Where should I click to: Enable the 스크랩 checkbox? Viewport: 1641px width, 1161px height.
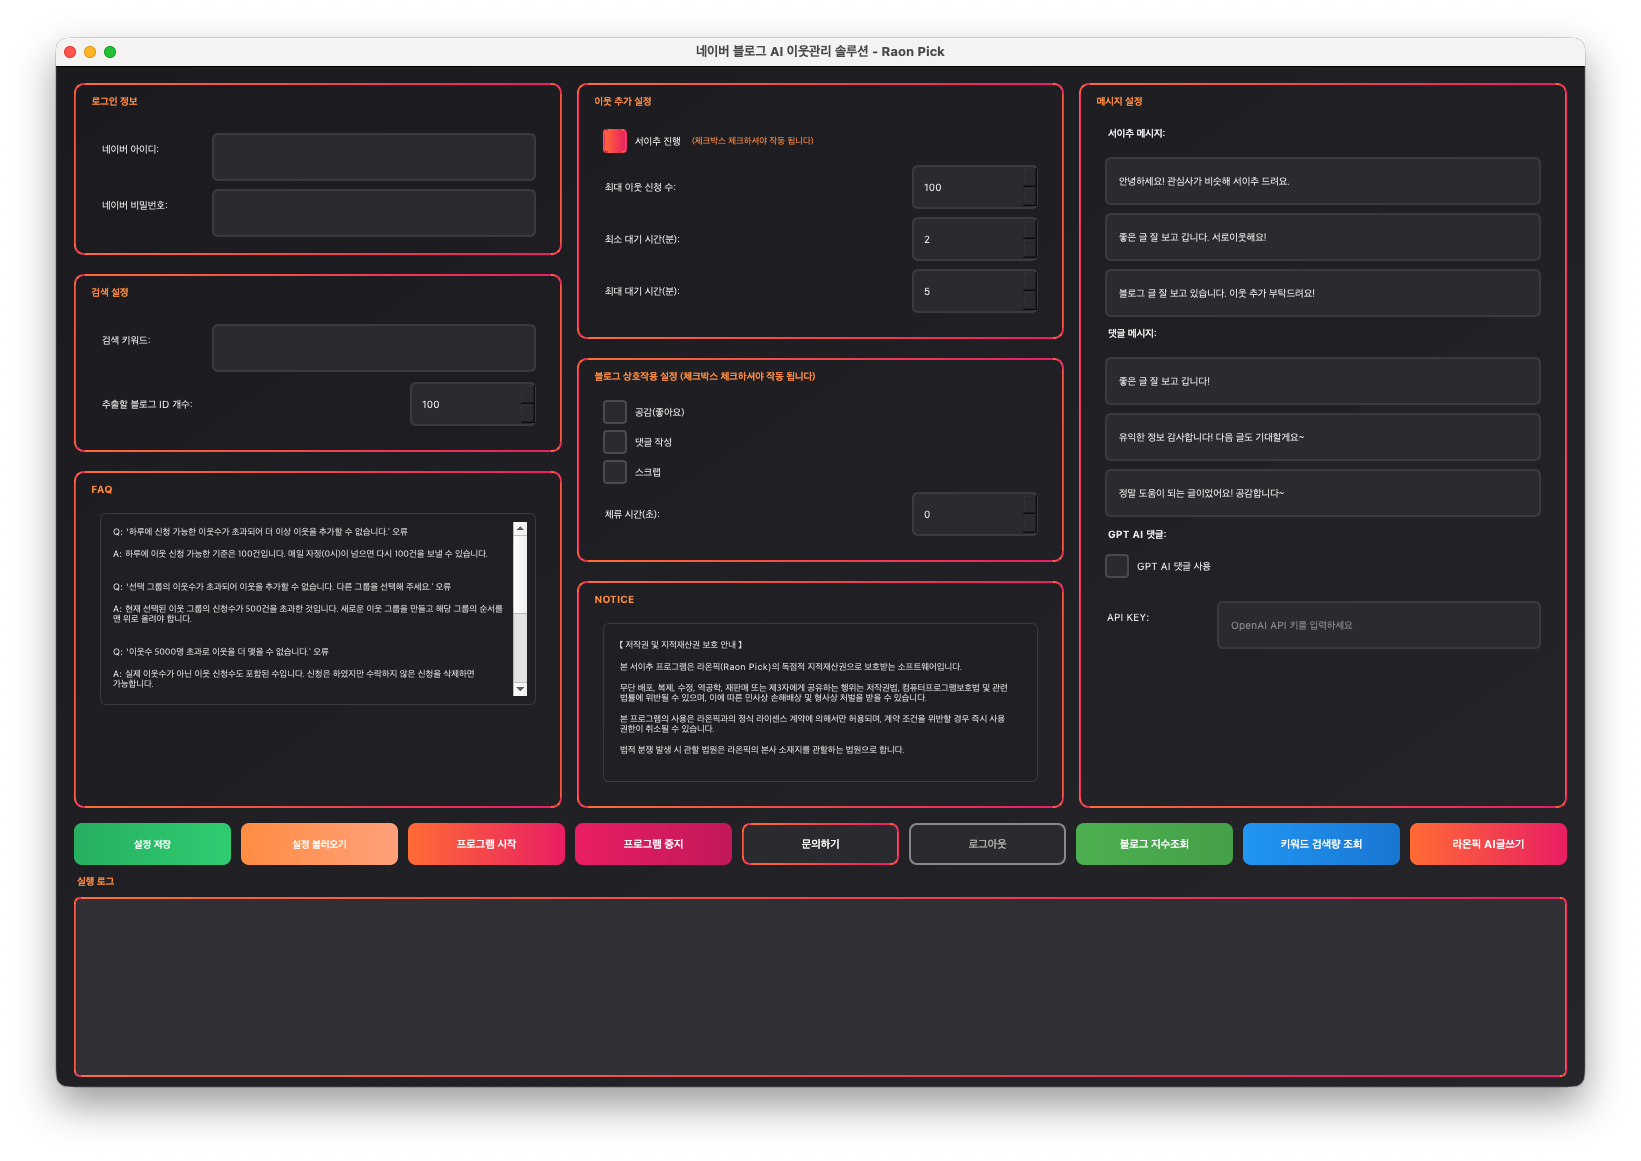tap(615, 472)
